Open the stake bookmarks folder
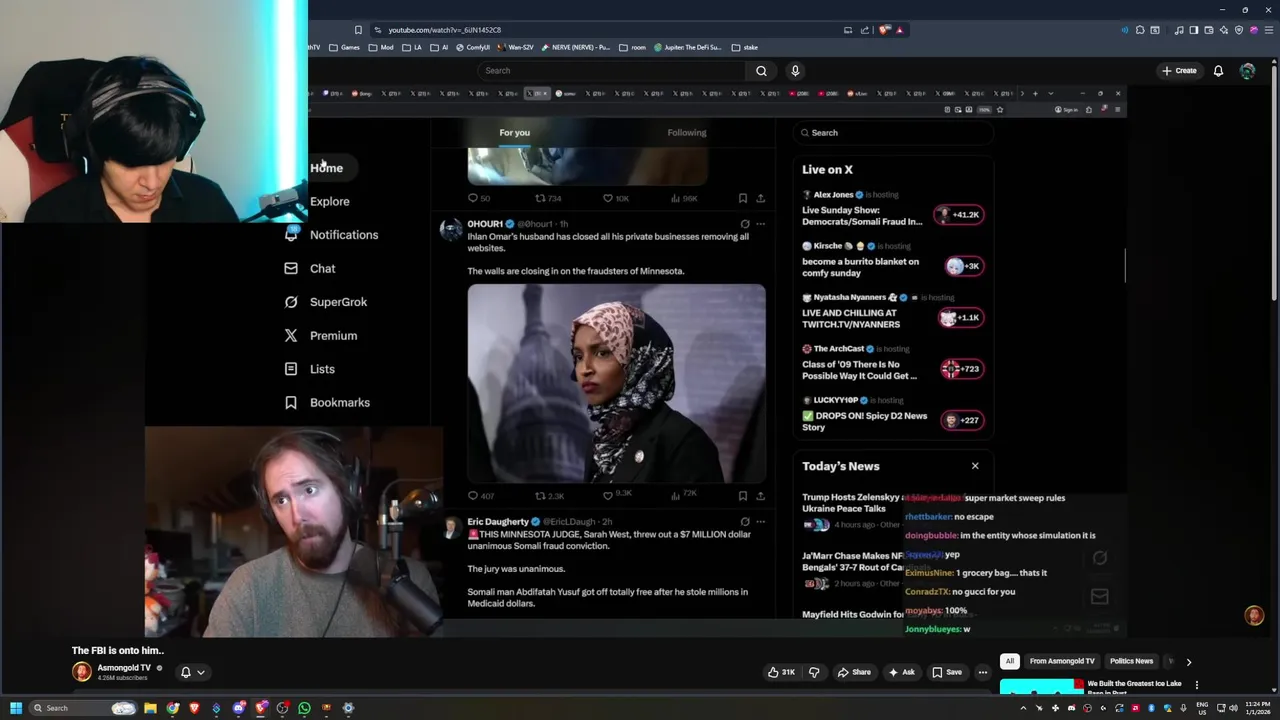The height and width of the screenshot is (720, 1280). point(745,47)
